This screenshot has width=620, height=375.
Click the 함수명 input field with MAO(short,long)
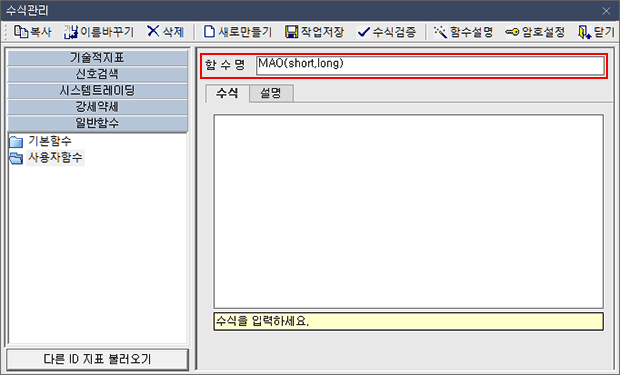430,66
